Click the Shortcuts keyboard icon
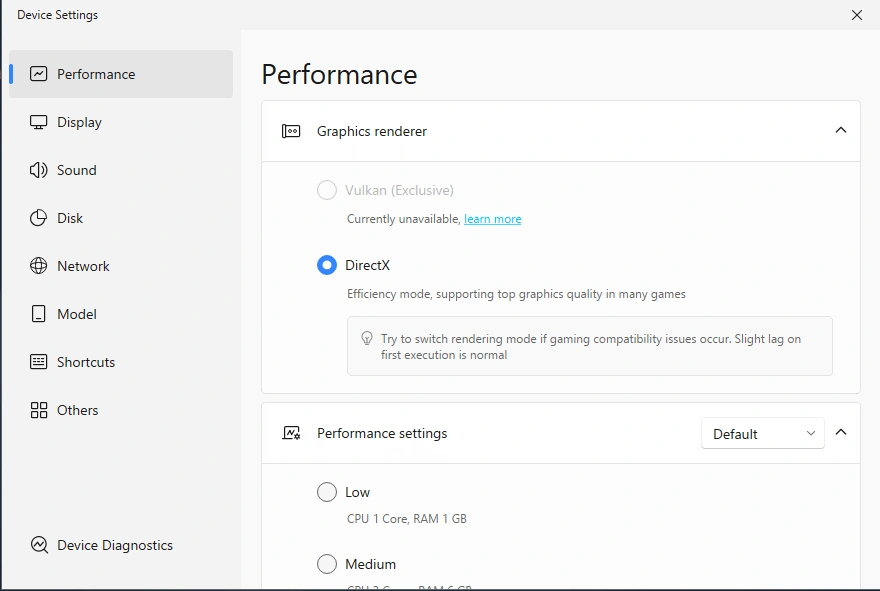 point(39,362)
